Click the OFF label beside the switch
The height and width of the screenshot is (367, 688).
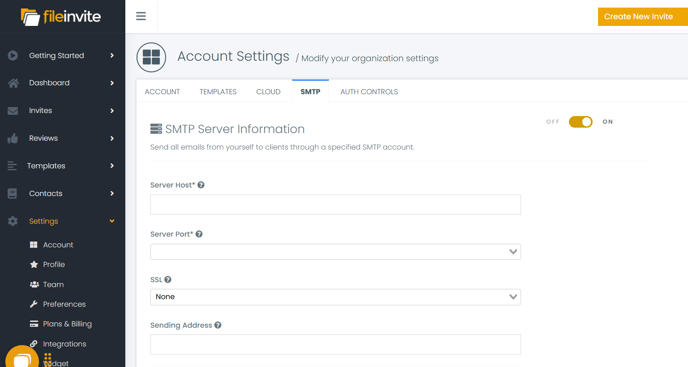pyautogui.click(x=553, y=122)
